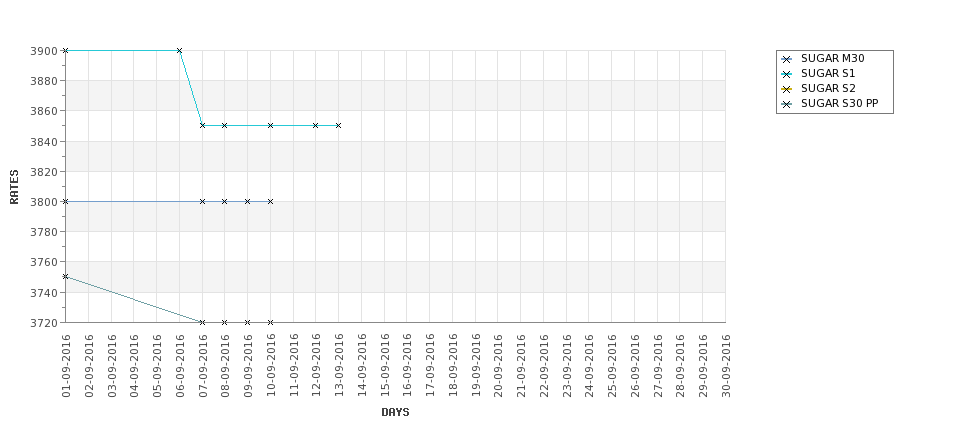
Task: Click the 3720 data point on 09-09-2016
Action: click(247, 322)
